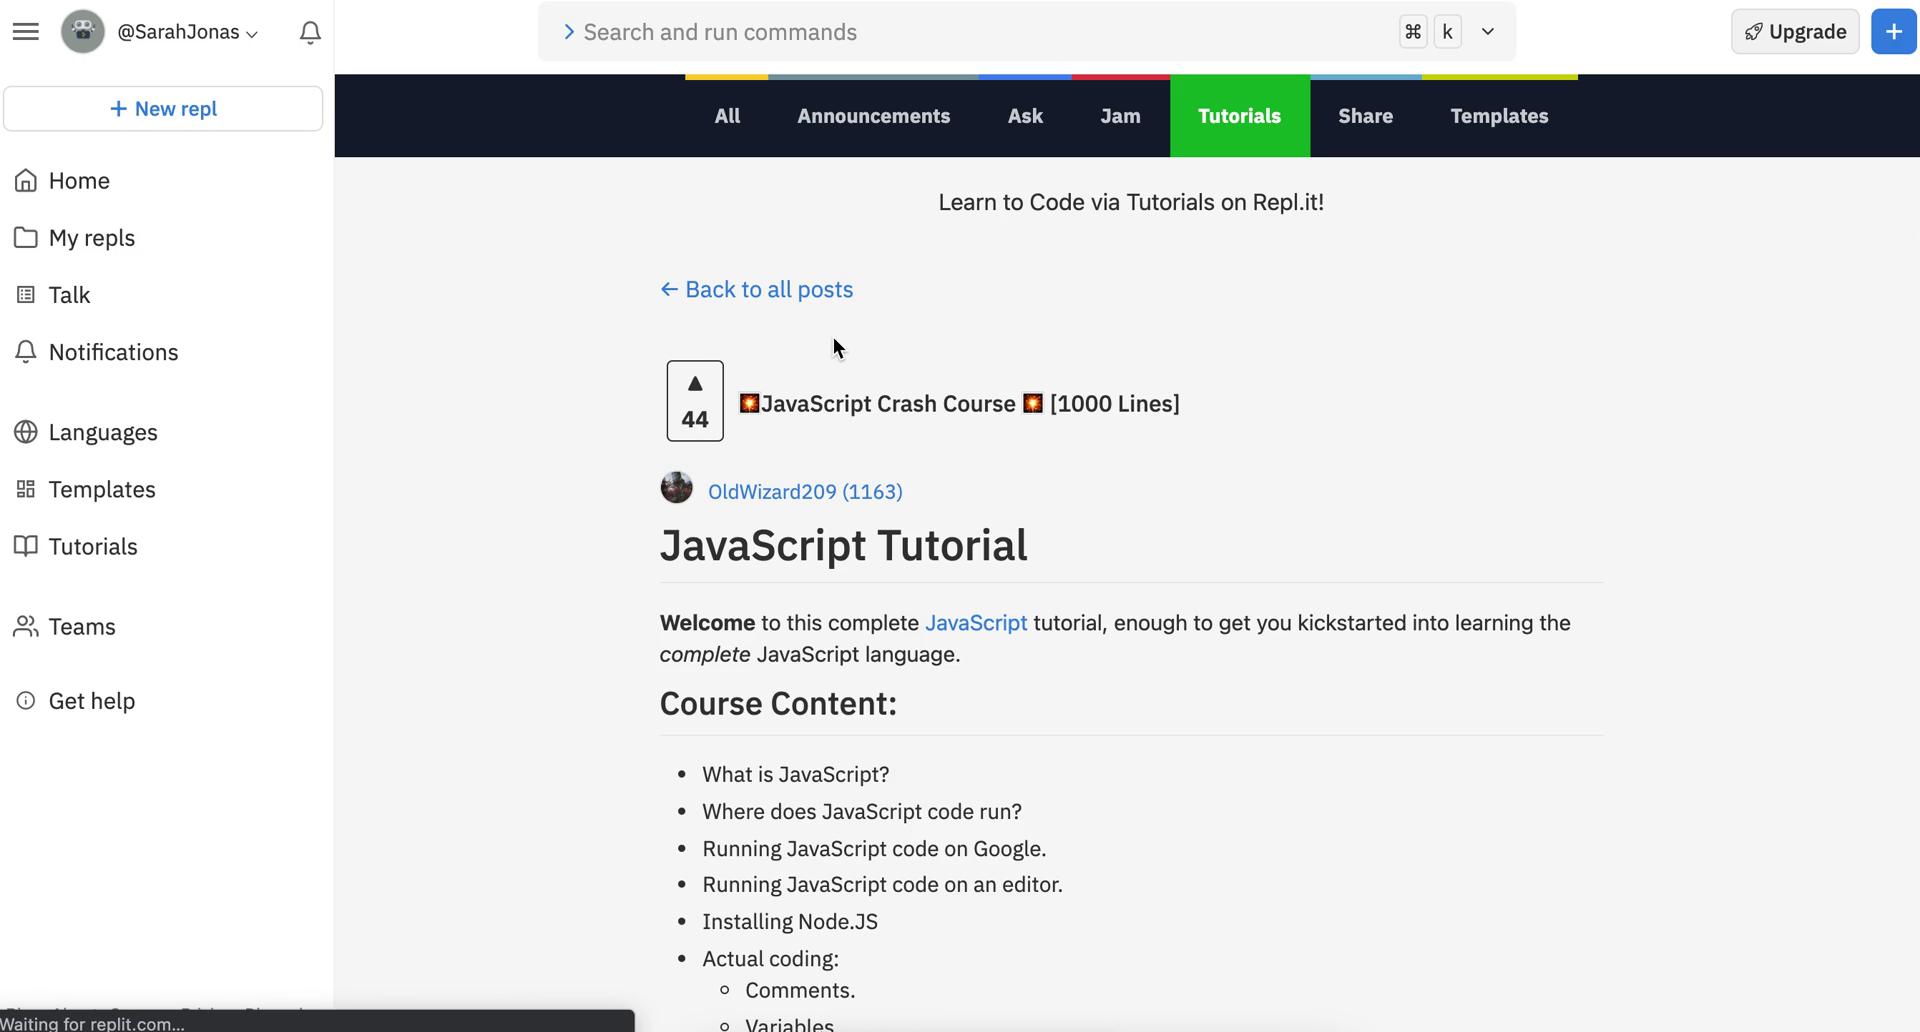Viewport: 1920px width, 1032px height.
Task: Click the Course Content heading
Action: point(778,704)
